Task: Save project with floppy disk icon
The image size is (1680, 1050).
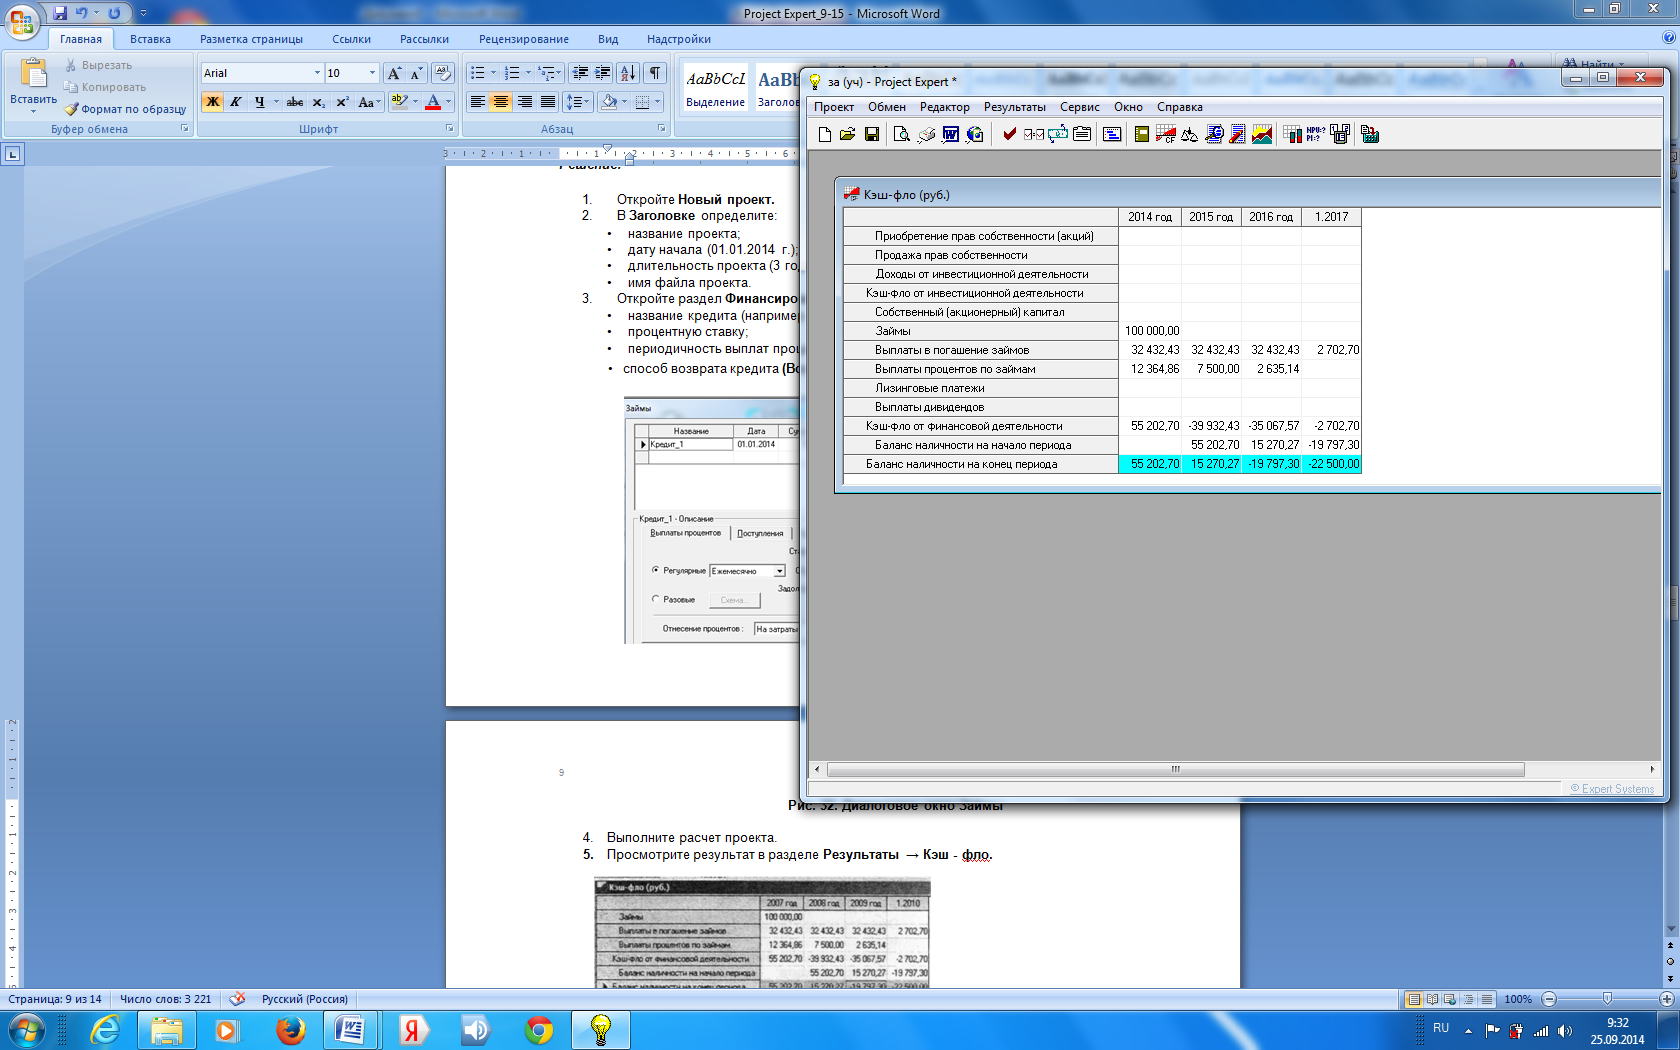Action: [x=872, y=134]
